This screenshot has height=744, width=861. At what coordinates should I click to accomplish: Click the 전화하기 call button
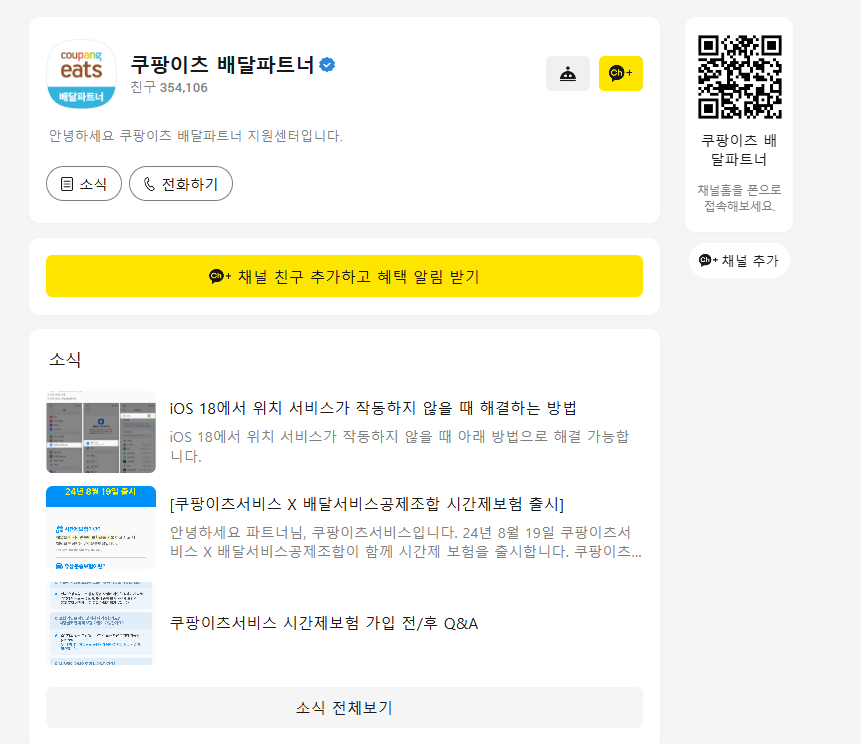point(181,184)
